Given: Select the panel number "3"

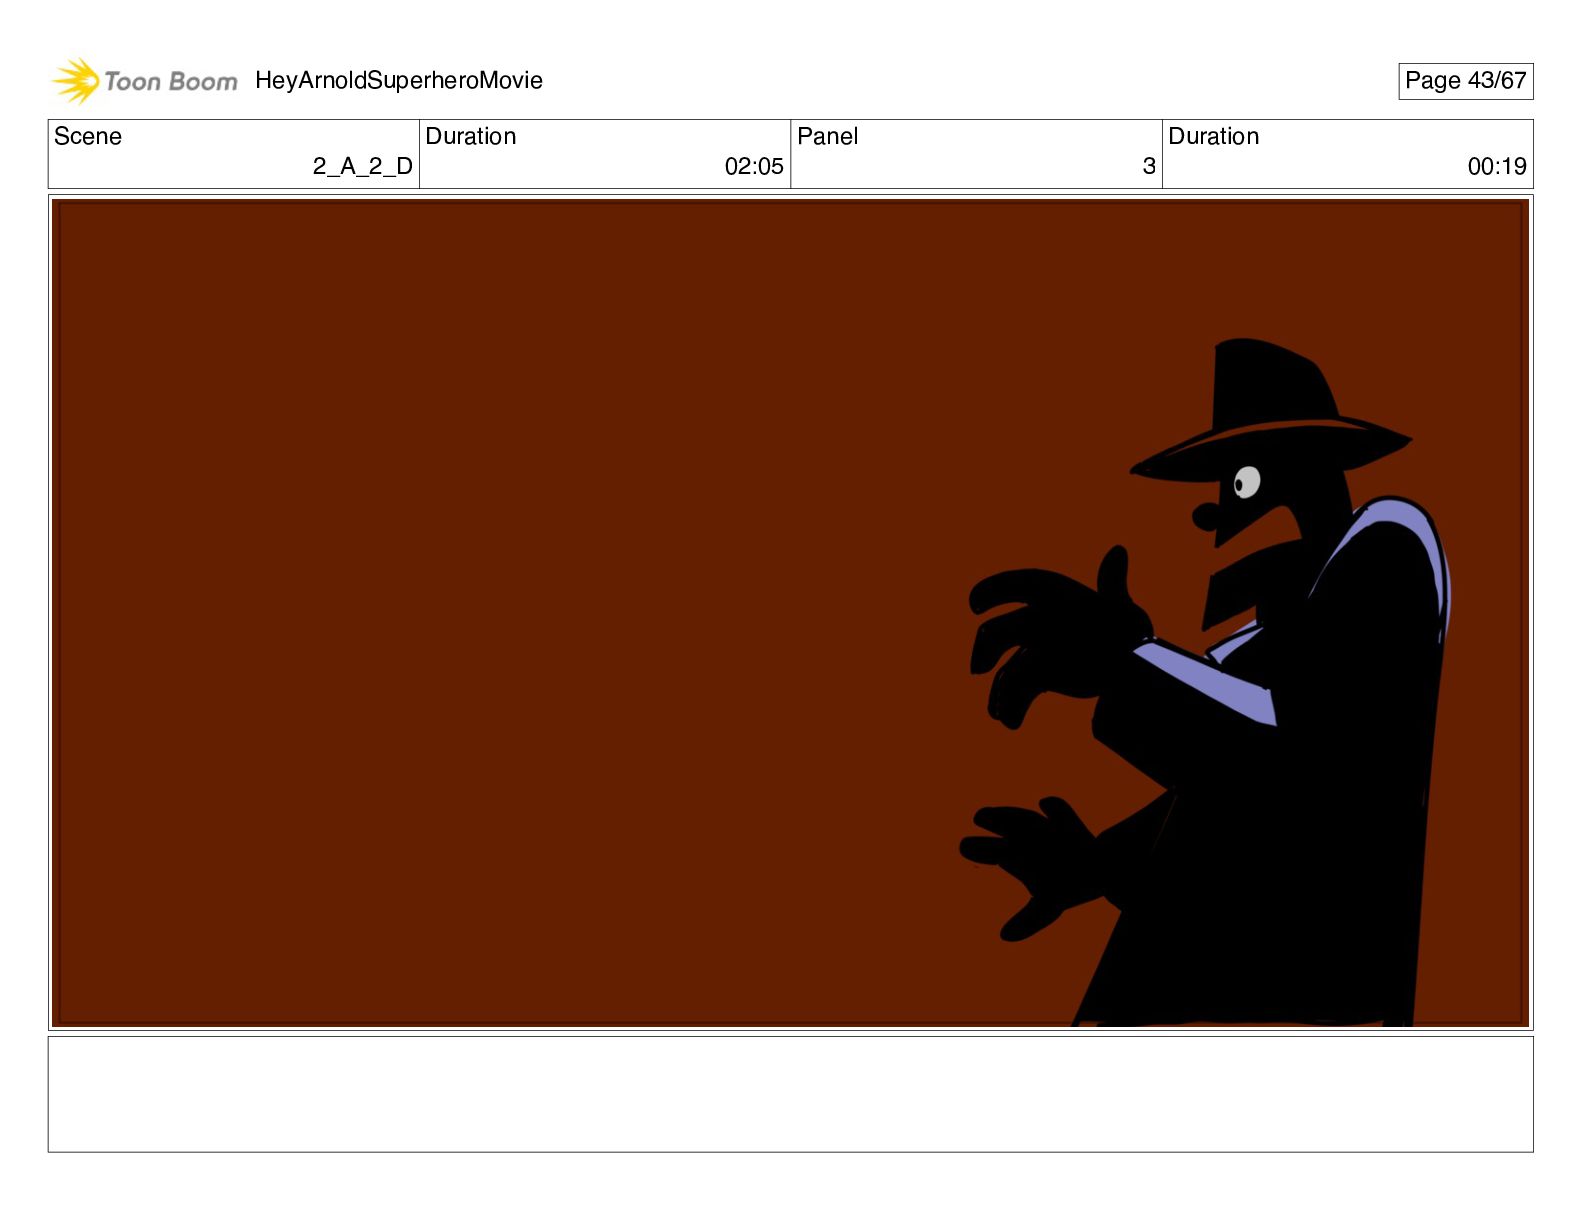Looking at the screenshot, I should [x=1149, y=166].
